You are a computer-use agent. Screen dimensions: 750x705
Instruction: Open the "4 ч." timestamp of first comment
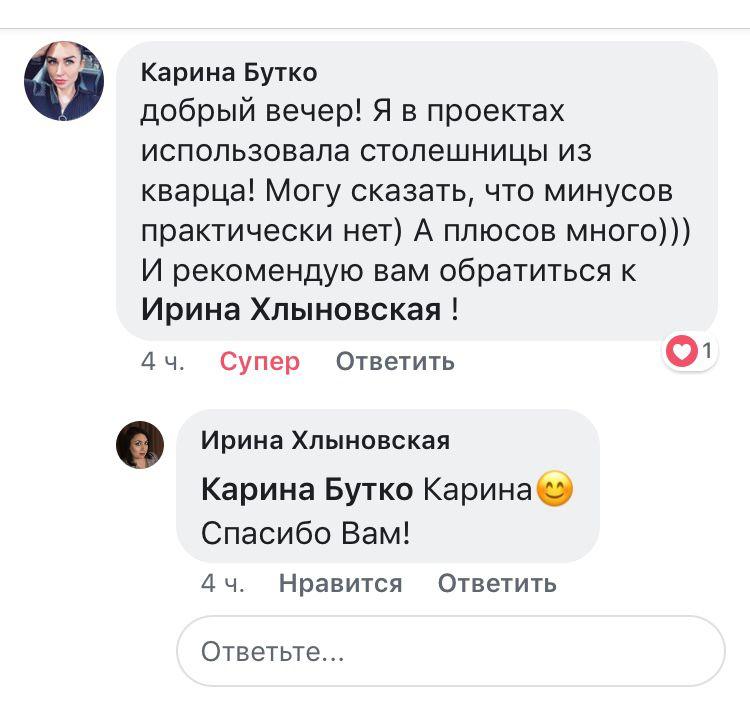(163, 361)
